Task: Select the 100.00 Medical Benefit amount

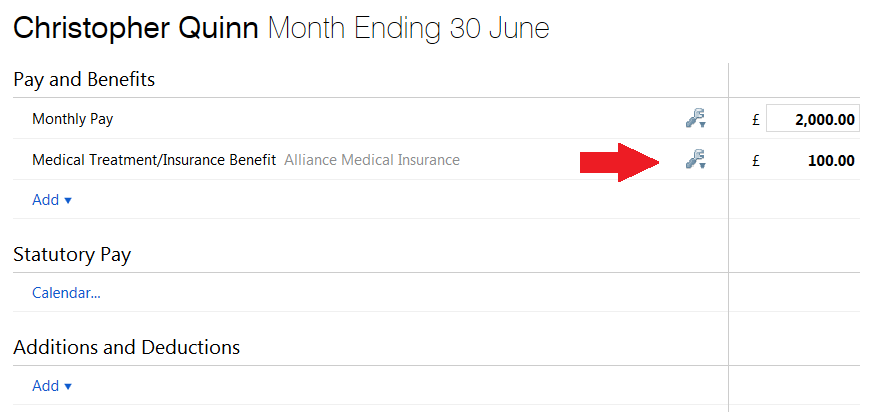Action: [x=831, y=161]
